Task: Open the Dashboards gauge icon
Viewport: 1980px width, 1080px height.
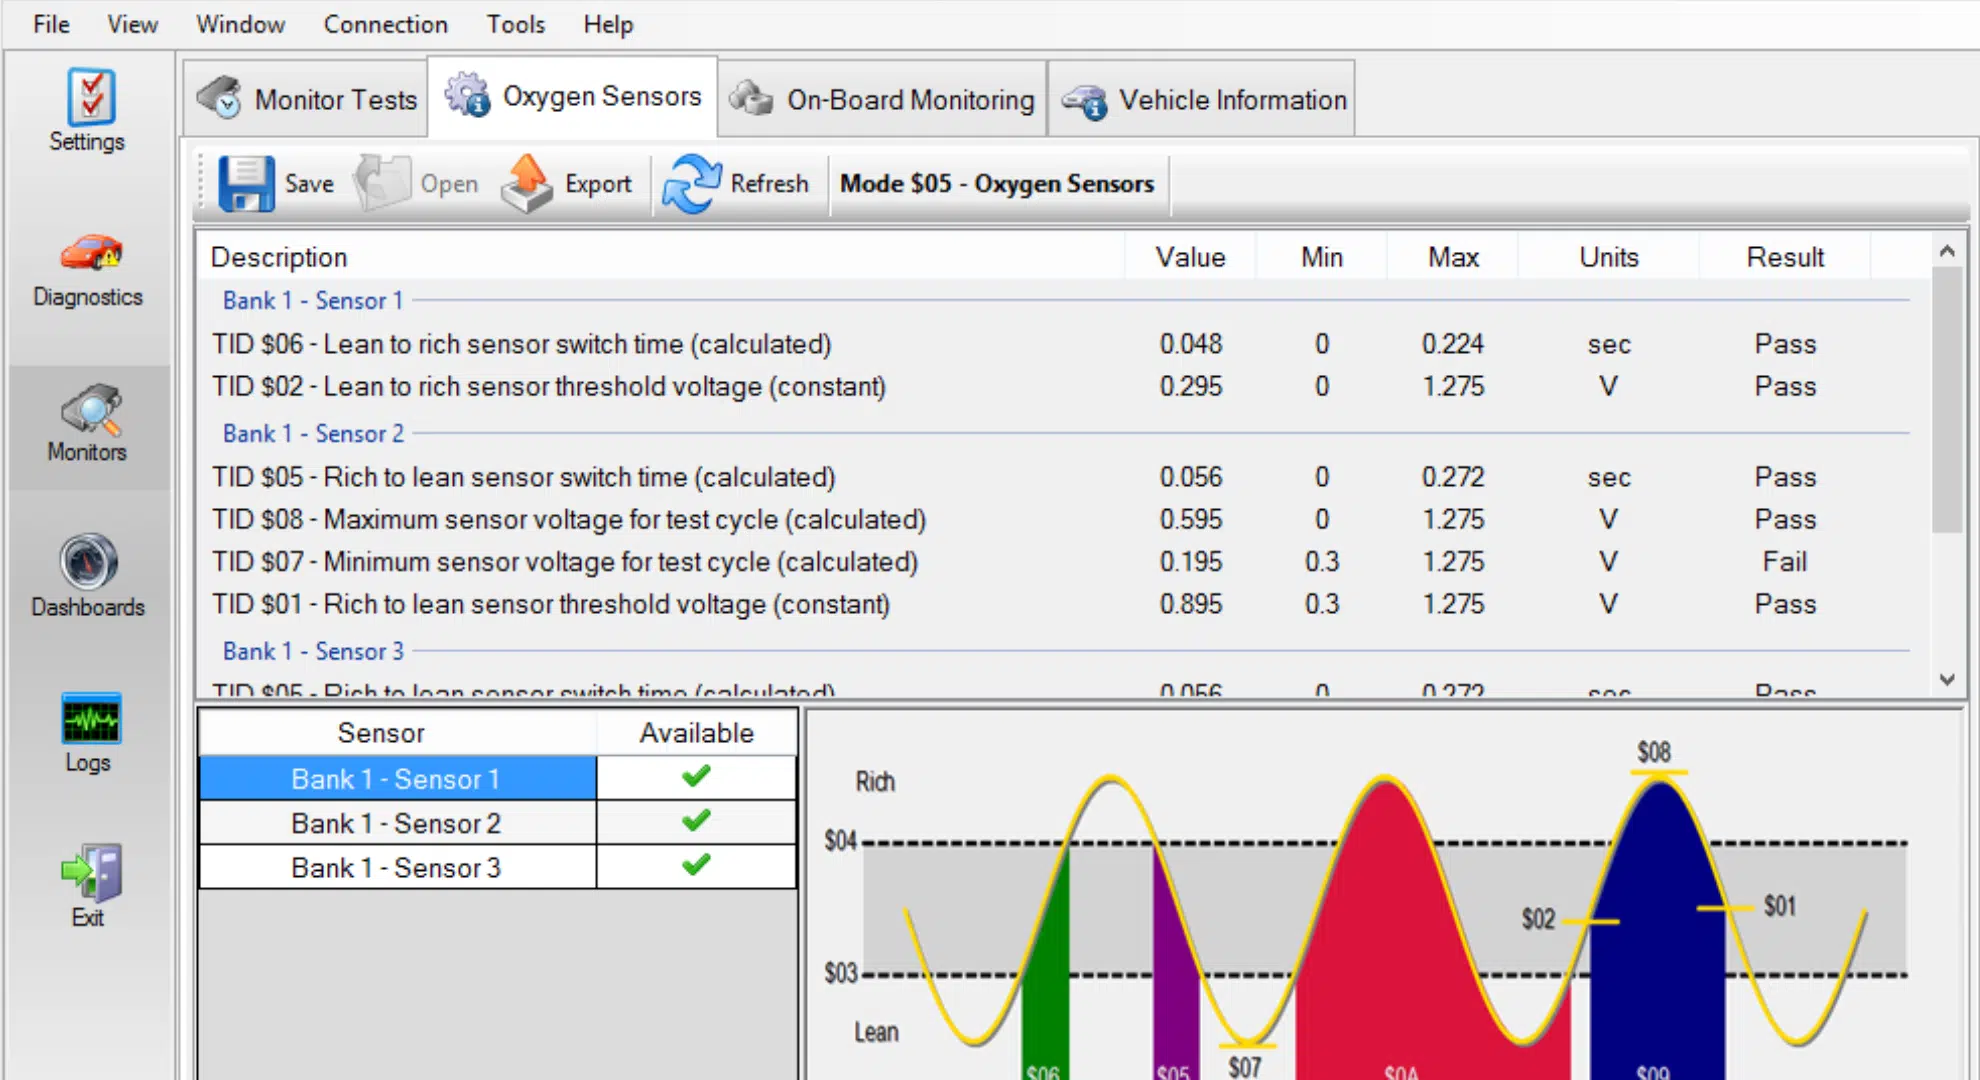Action: [88, 573]
